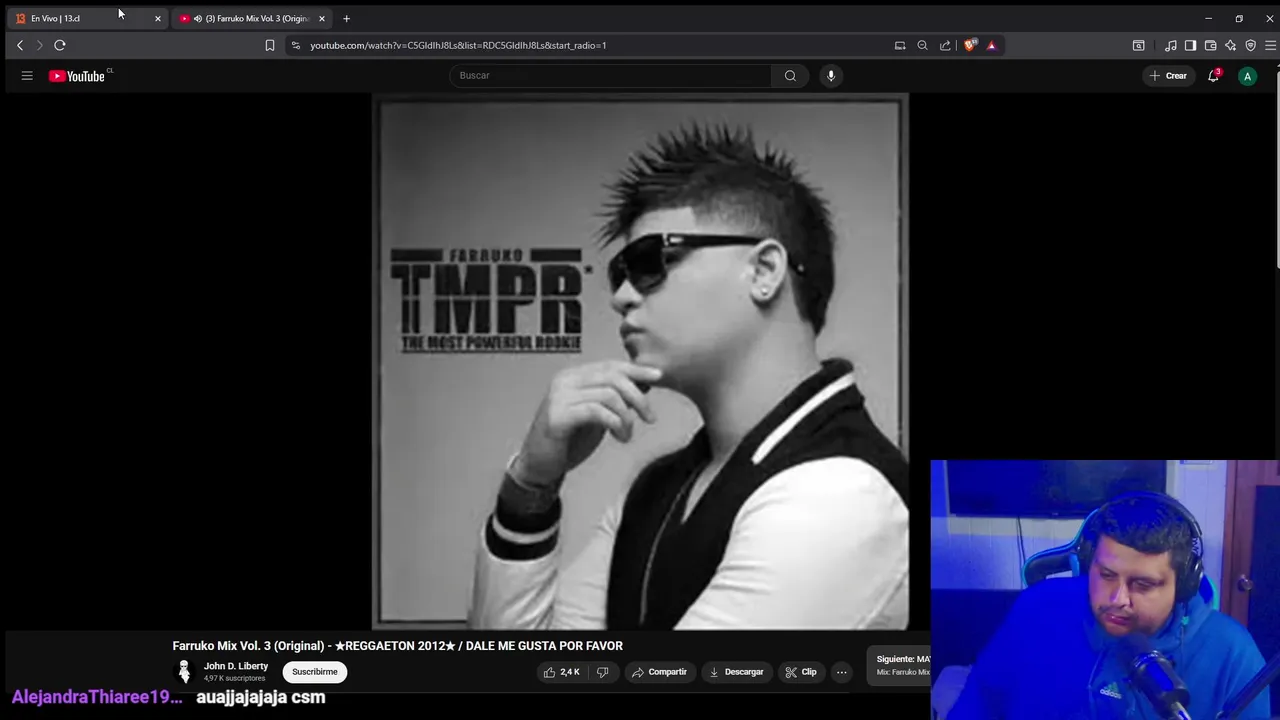Dislike the video
This screenshot has width=1280, height=720.
click(602, 672)
